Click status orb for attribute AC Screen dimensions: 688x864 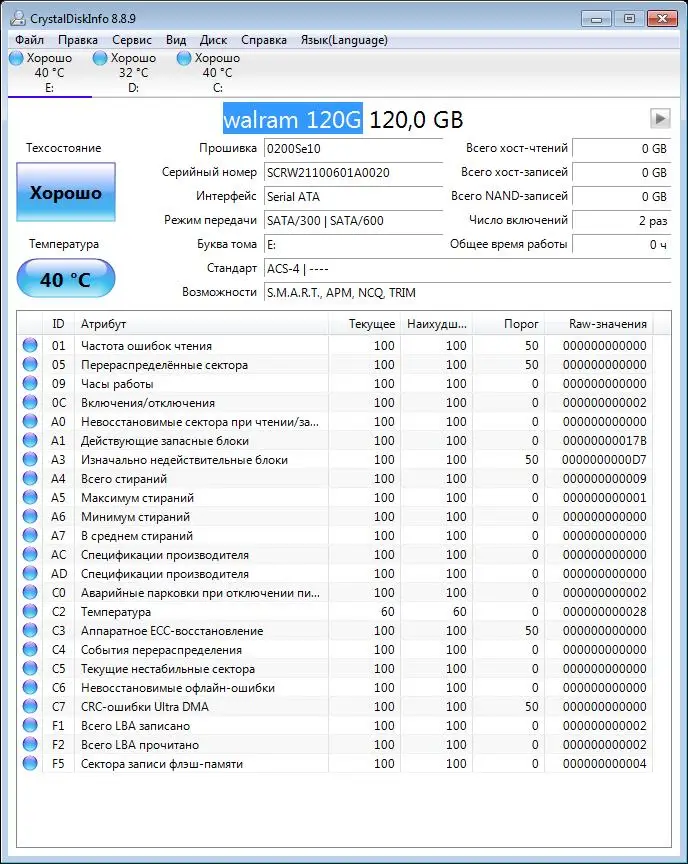(x=30, y=554)
